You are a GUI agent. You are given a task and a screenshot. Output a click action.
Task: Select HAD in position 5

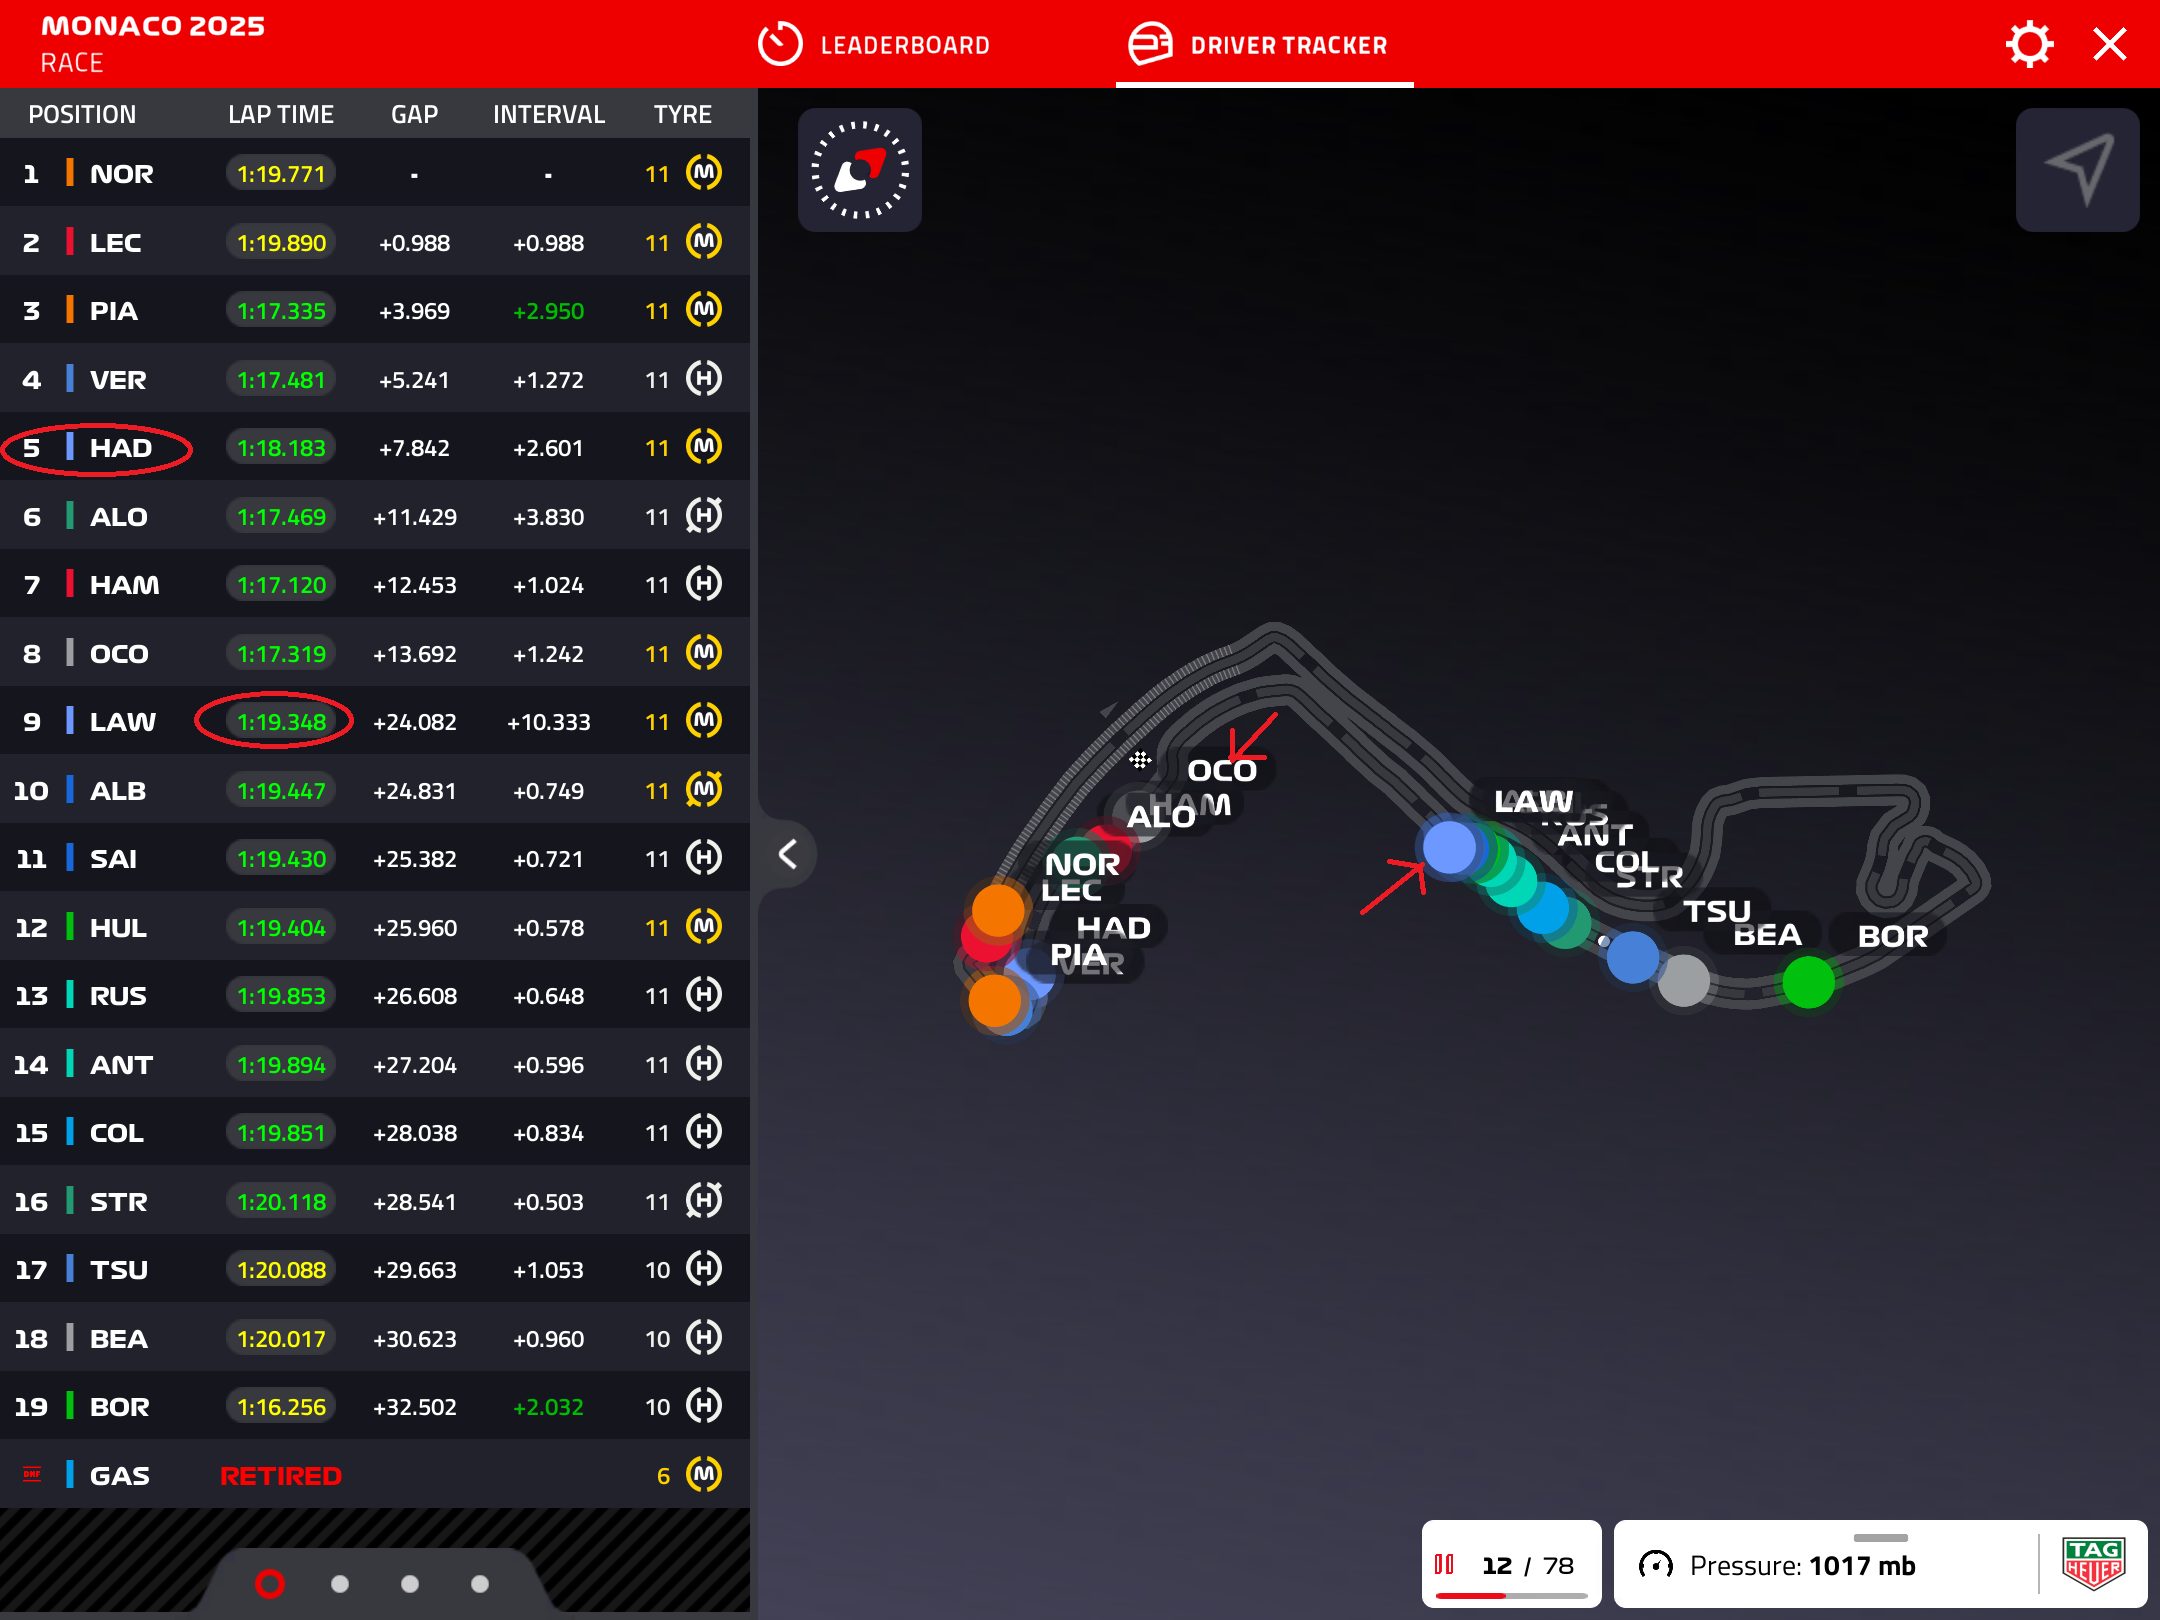tap(375, 447)
